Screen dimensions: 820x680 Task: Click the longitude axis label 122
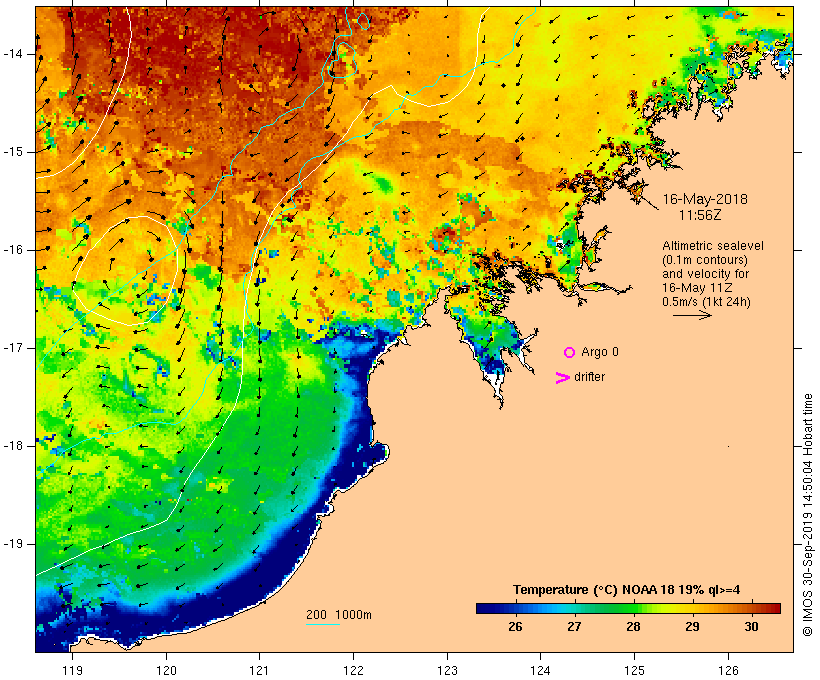click(x=354, y=670)
